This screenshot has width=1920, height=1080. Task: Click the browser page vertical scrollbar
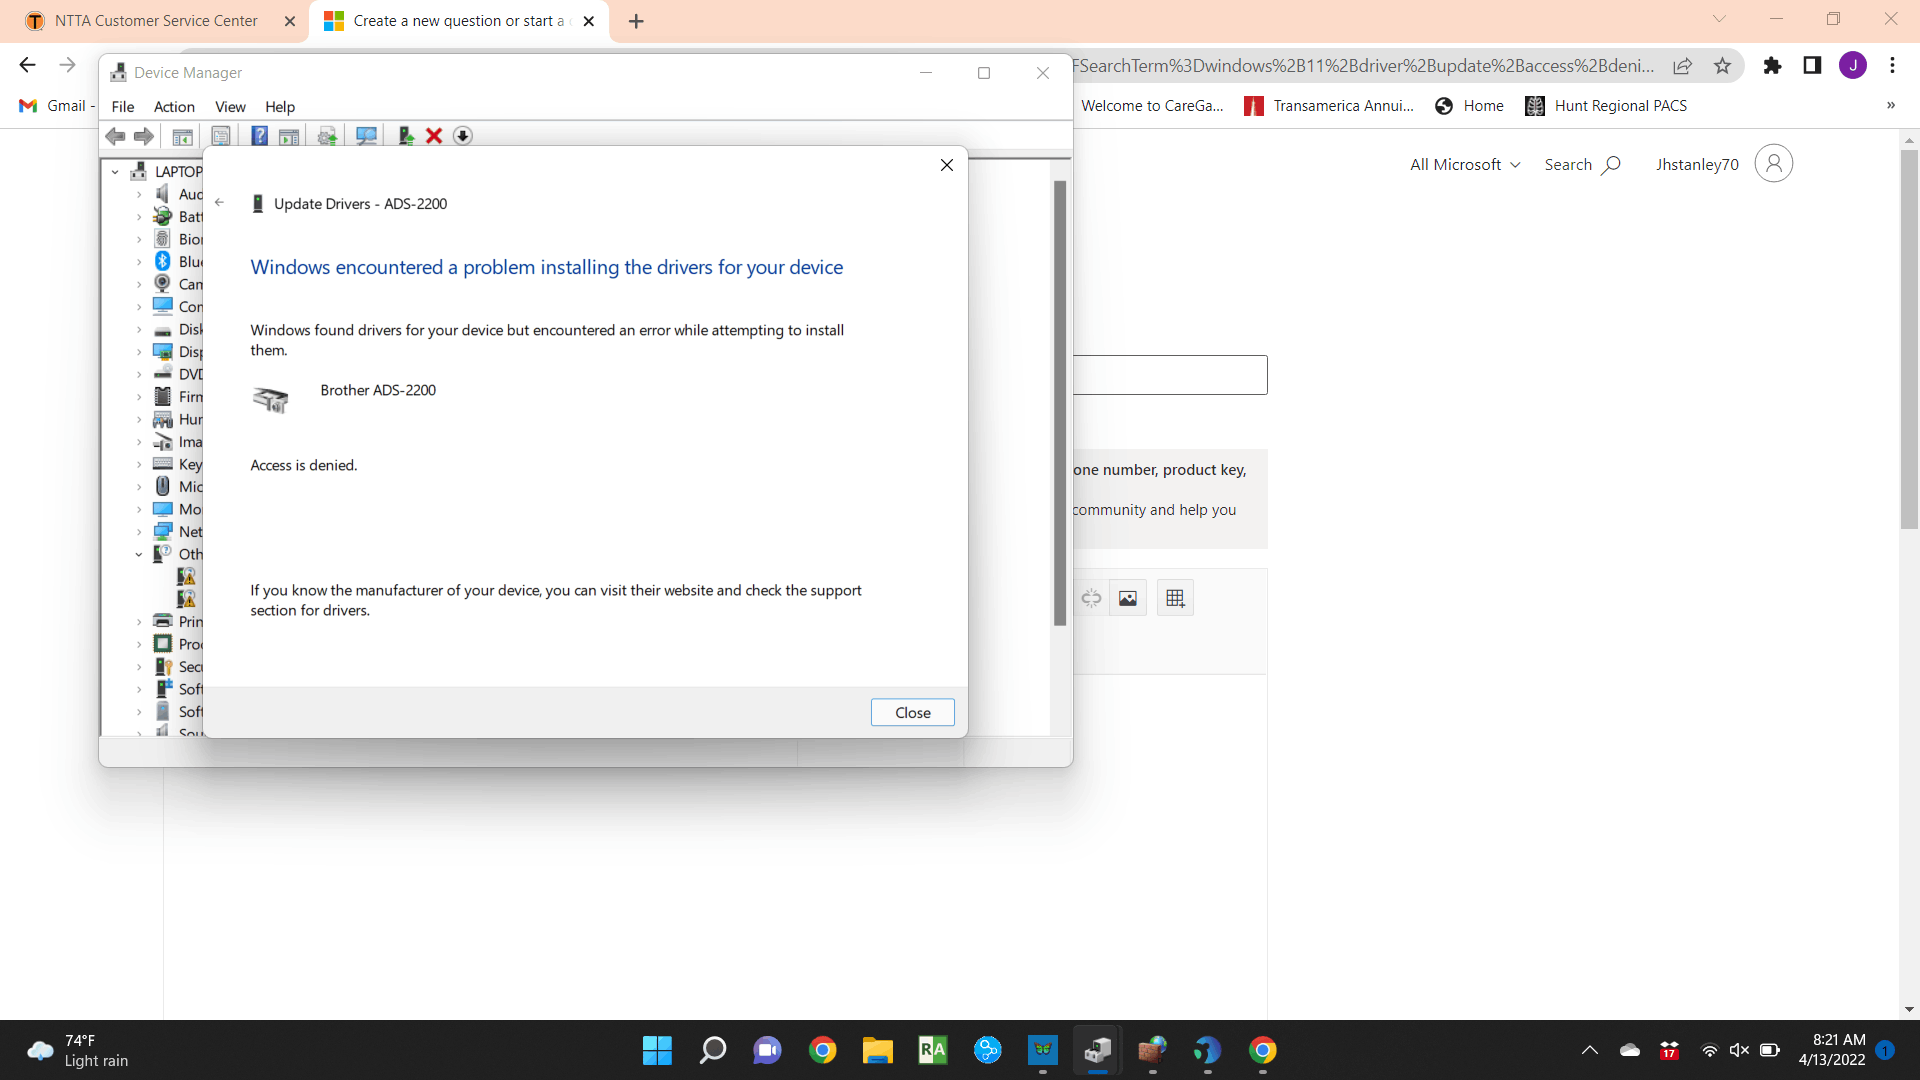pyautogui.click(x=1909, y=340)
